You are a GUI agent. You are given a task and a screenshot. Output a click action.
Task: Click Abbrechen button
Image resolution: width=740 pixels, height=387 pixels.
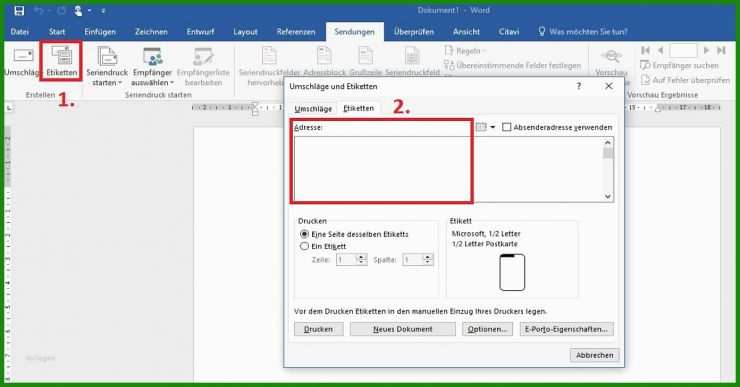(x=595, y=355)
